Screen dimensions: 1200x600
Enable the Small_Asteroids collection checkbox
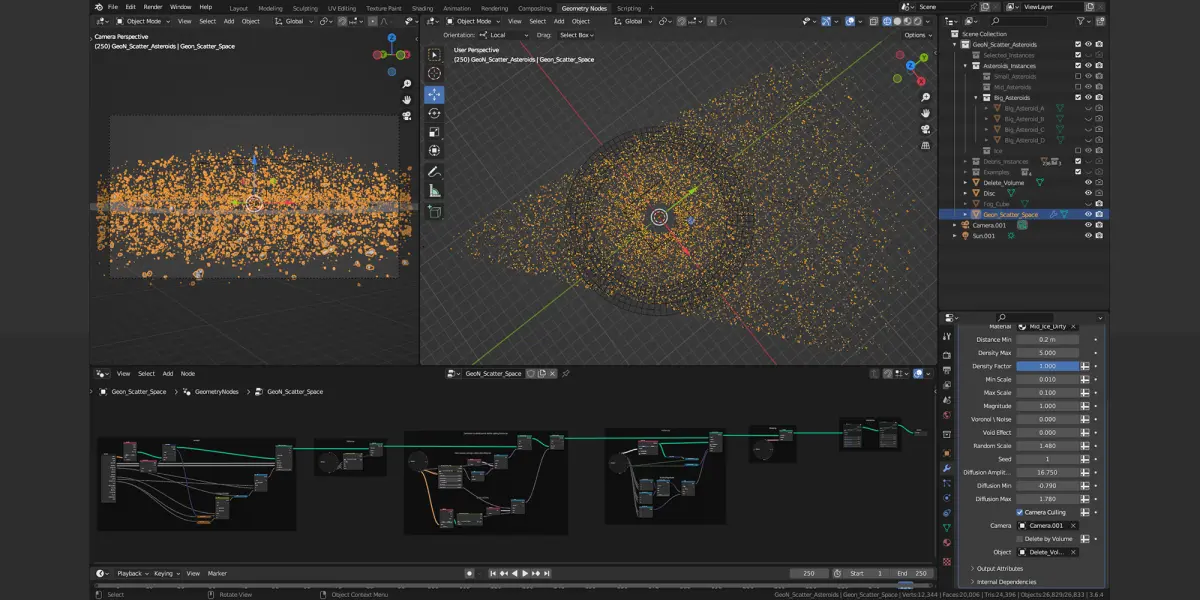(x=1077, y=76)
